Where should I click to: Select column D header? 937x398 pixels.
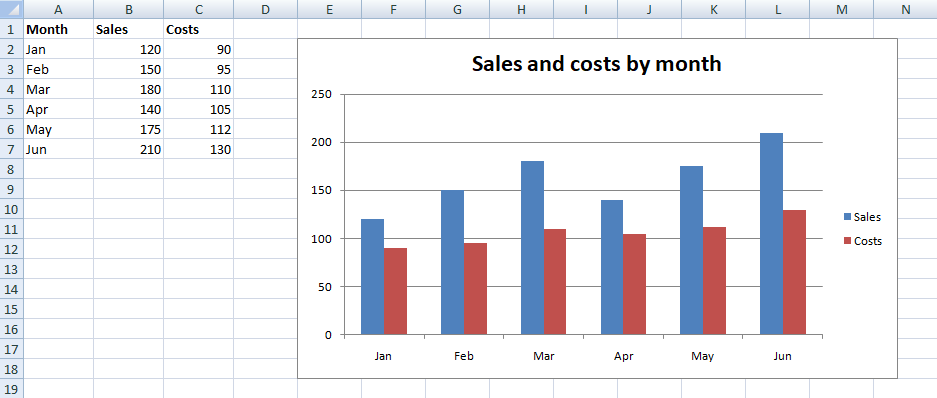pyautogui.click(x=265, y=9)
